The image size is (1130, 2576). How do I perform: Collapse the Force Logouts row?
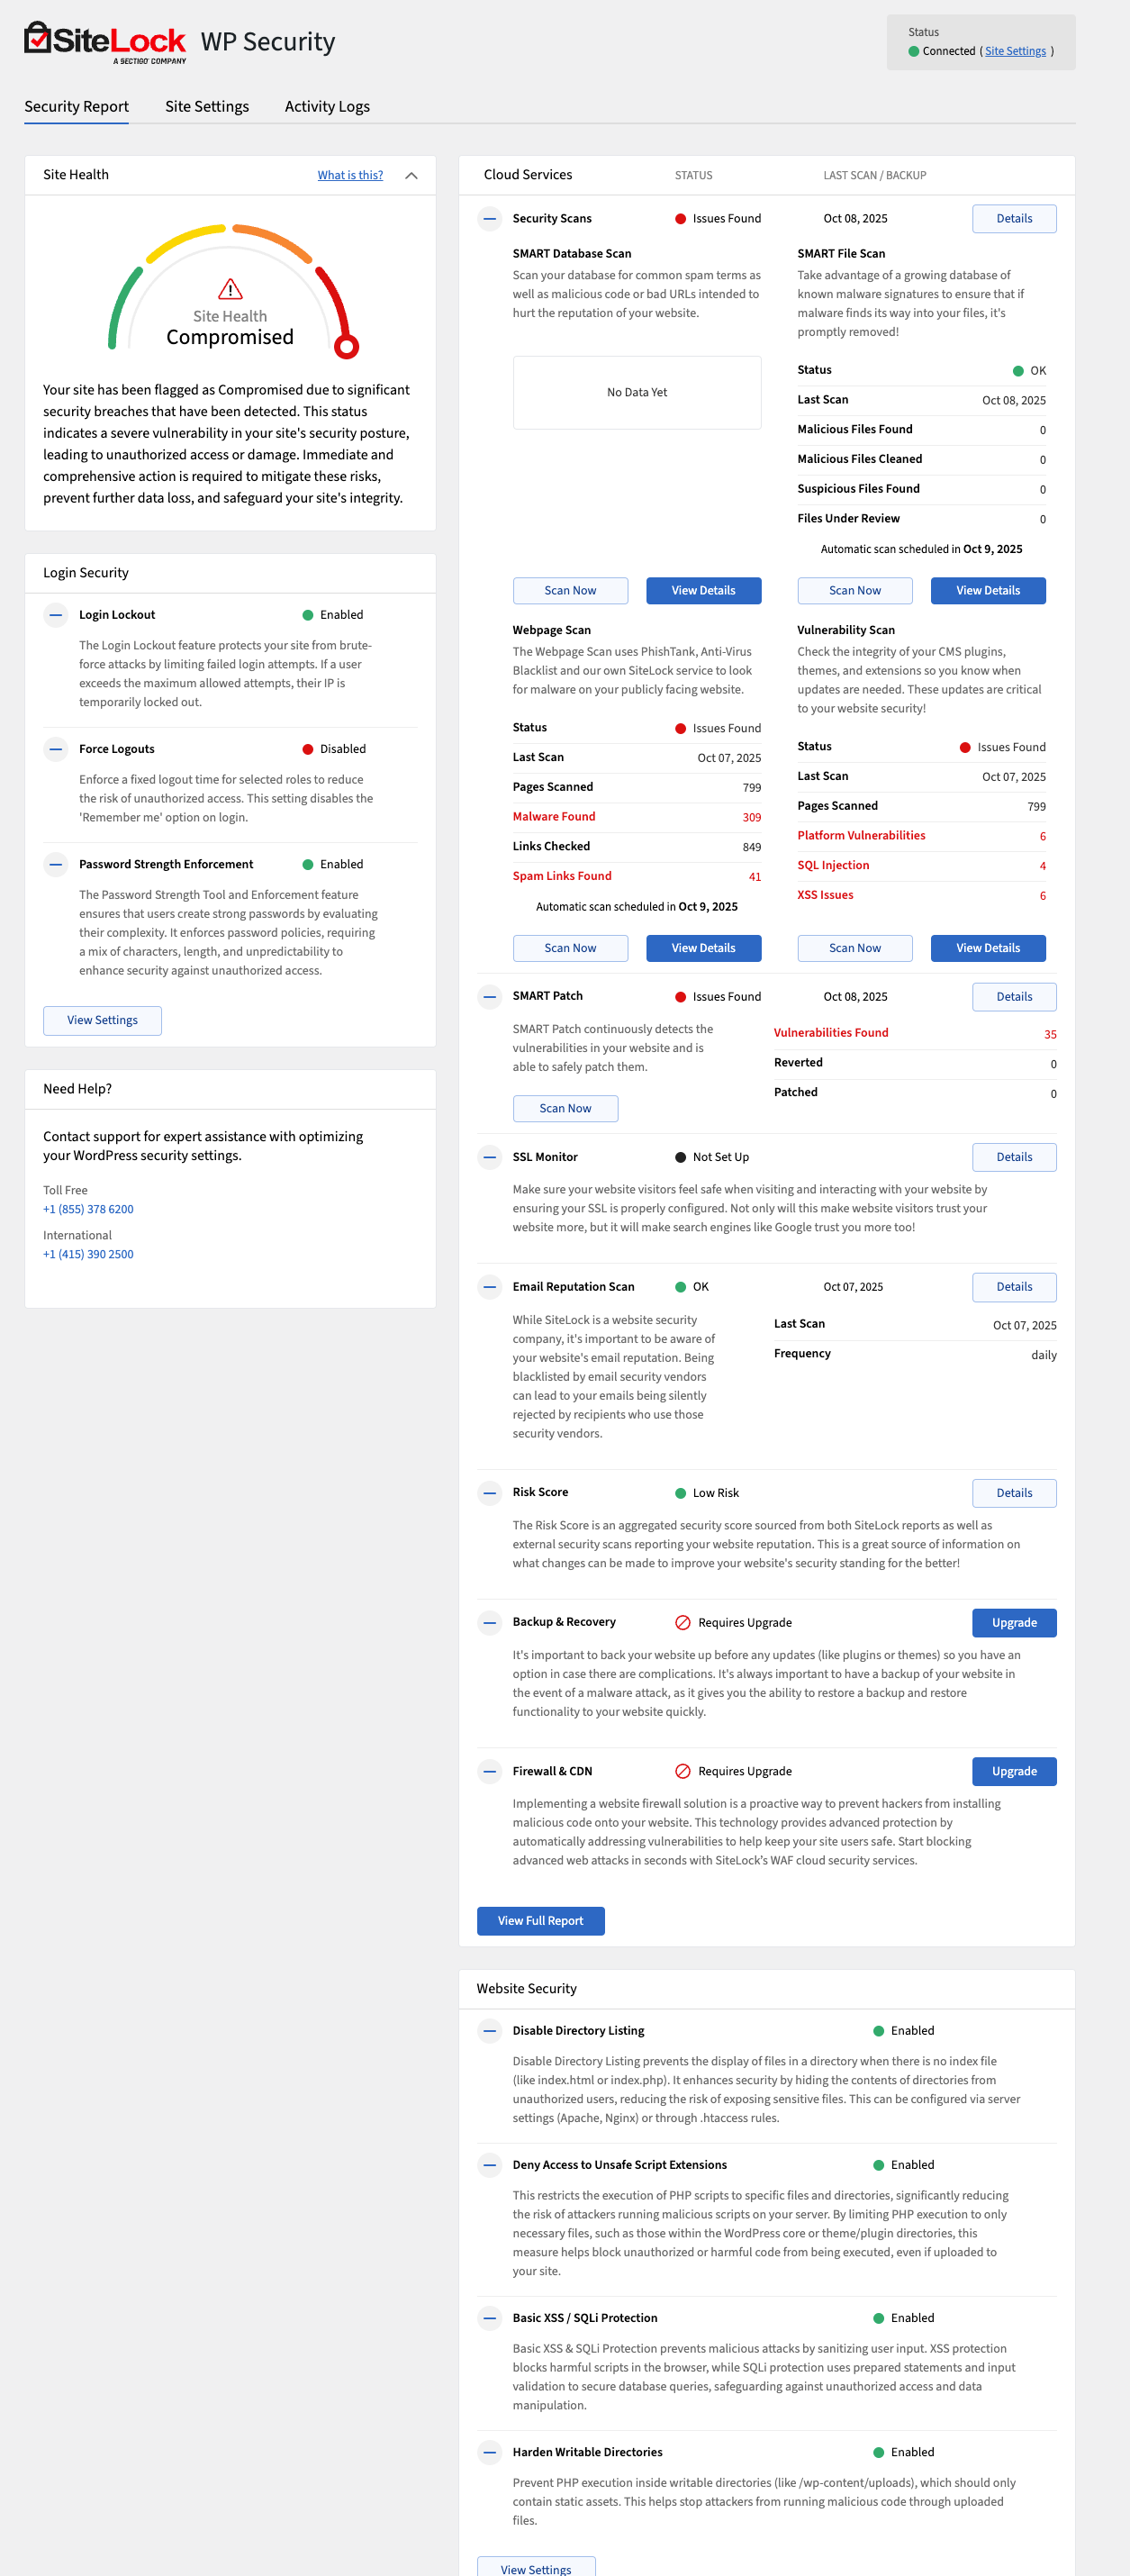(56, 749)
